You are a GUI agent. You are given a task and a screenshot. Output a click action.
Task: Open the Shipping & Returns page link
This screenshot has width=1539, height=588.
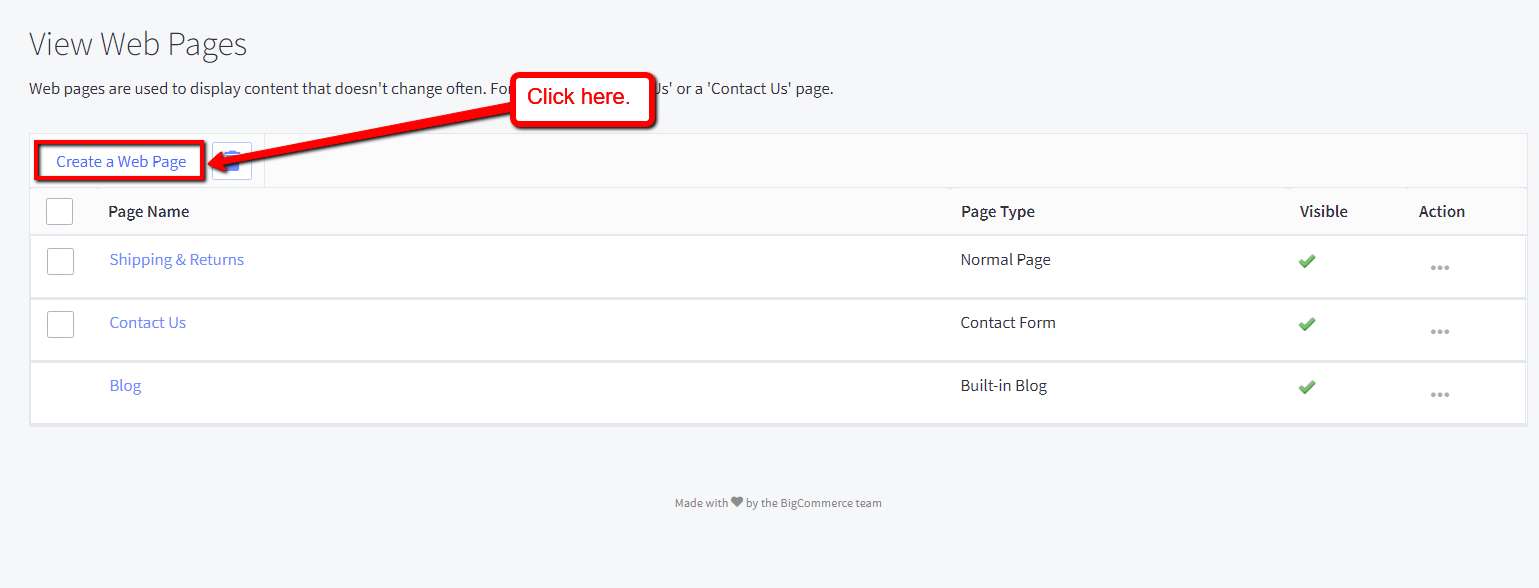tap(176, 259)
